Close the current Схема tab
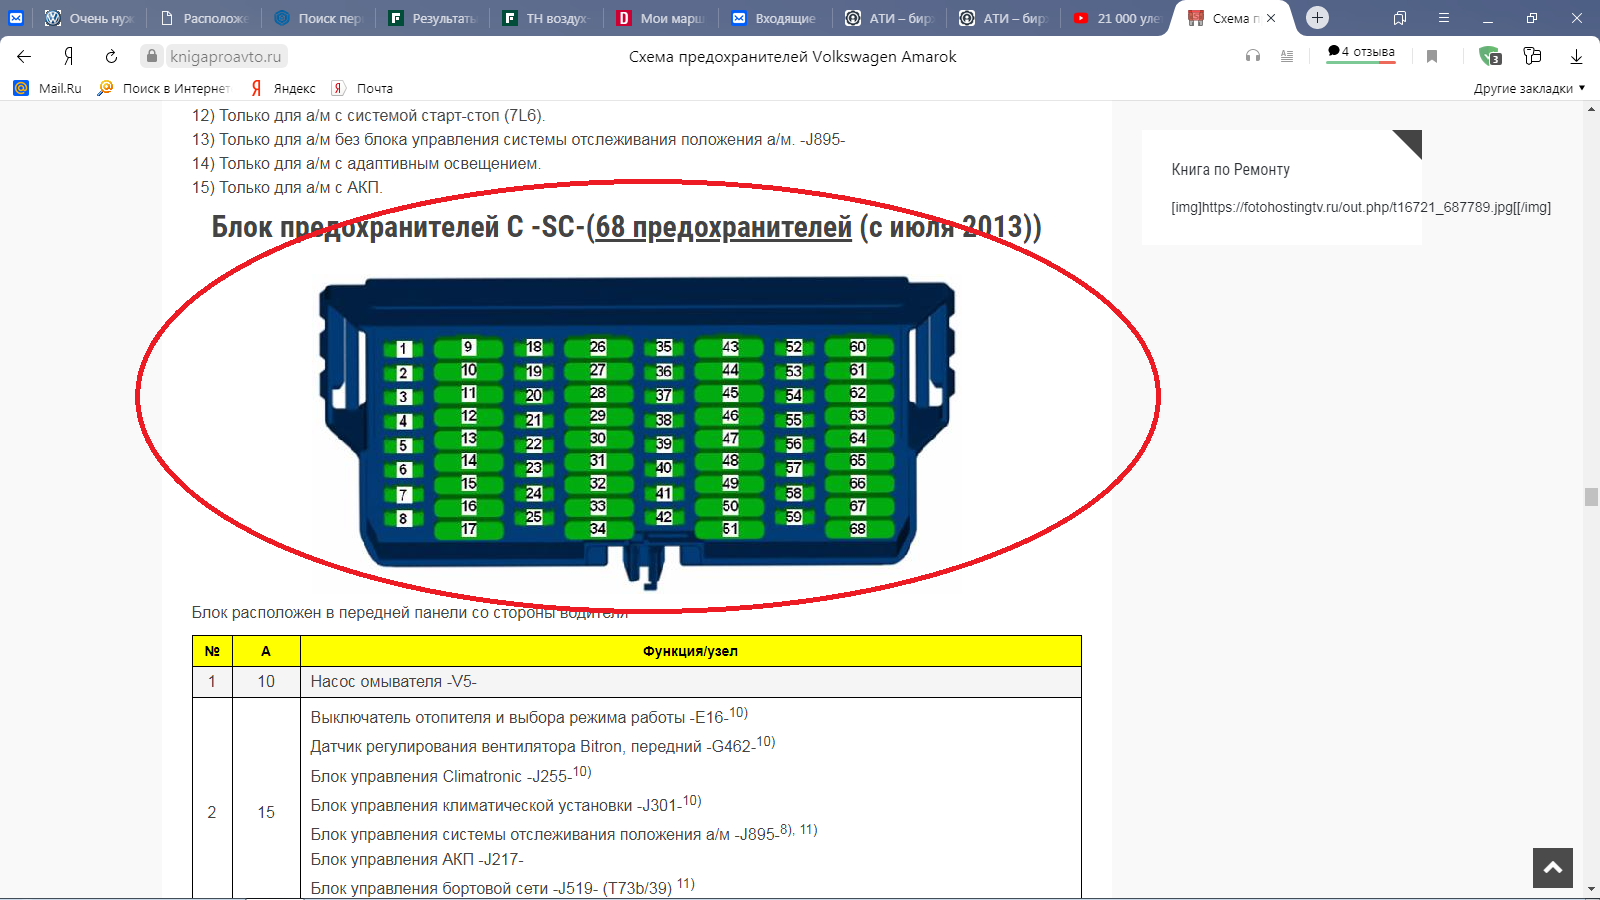Image resolution: width=1600 pixels, height=900 pixels. (x=1271, y=18)
